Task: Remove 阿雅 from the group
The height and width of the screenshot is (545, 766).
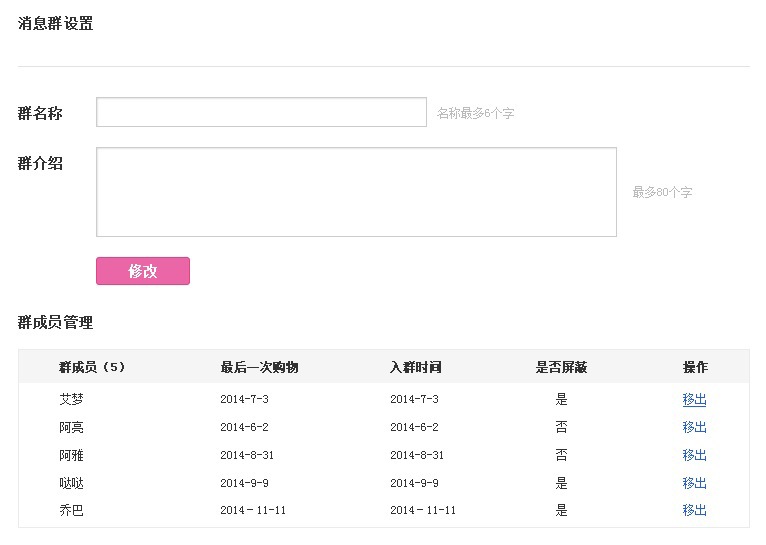Action: [x=694, y=455]
